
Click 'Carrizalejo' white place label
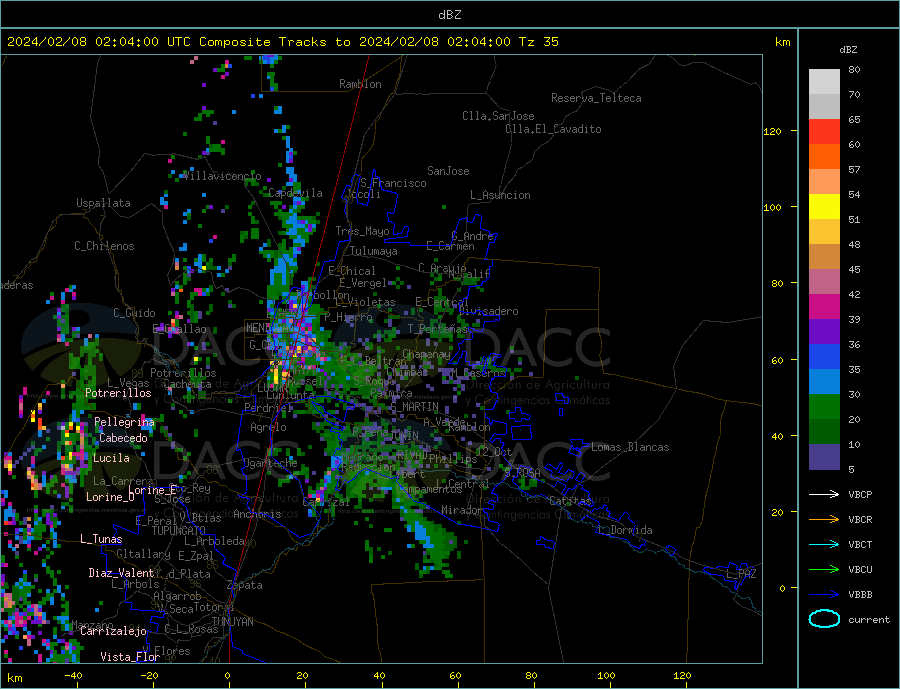click(x=113, y=632)
